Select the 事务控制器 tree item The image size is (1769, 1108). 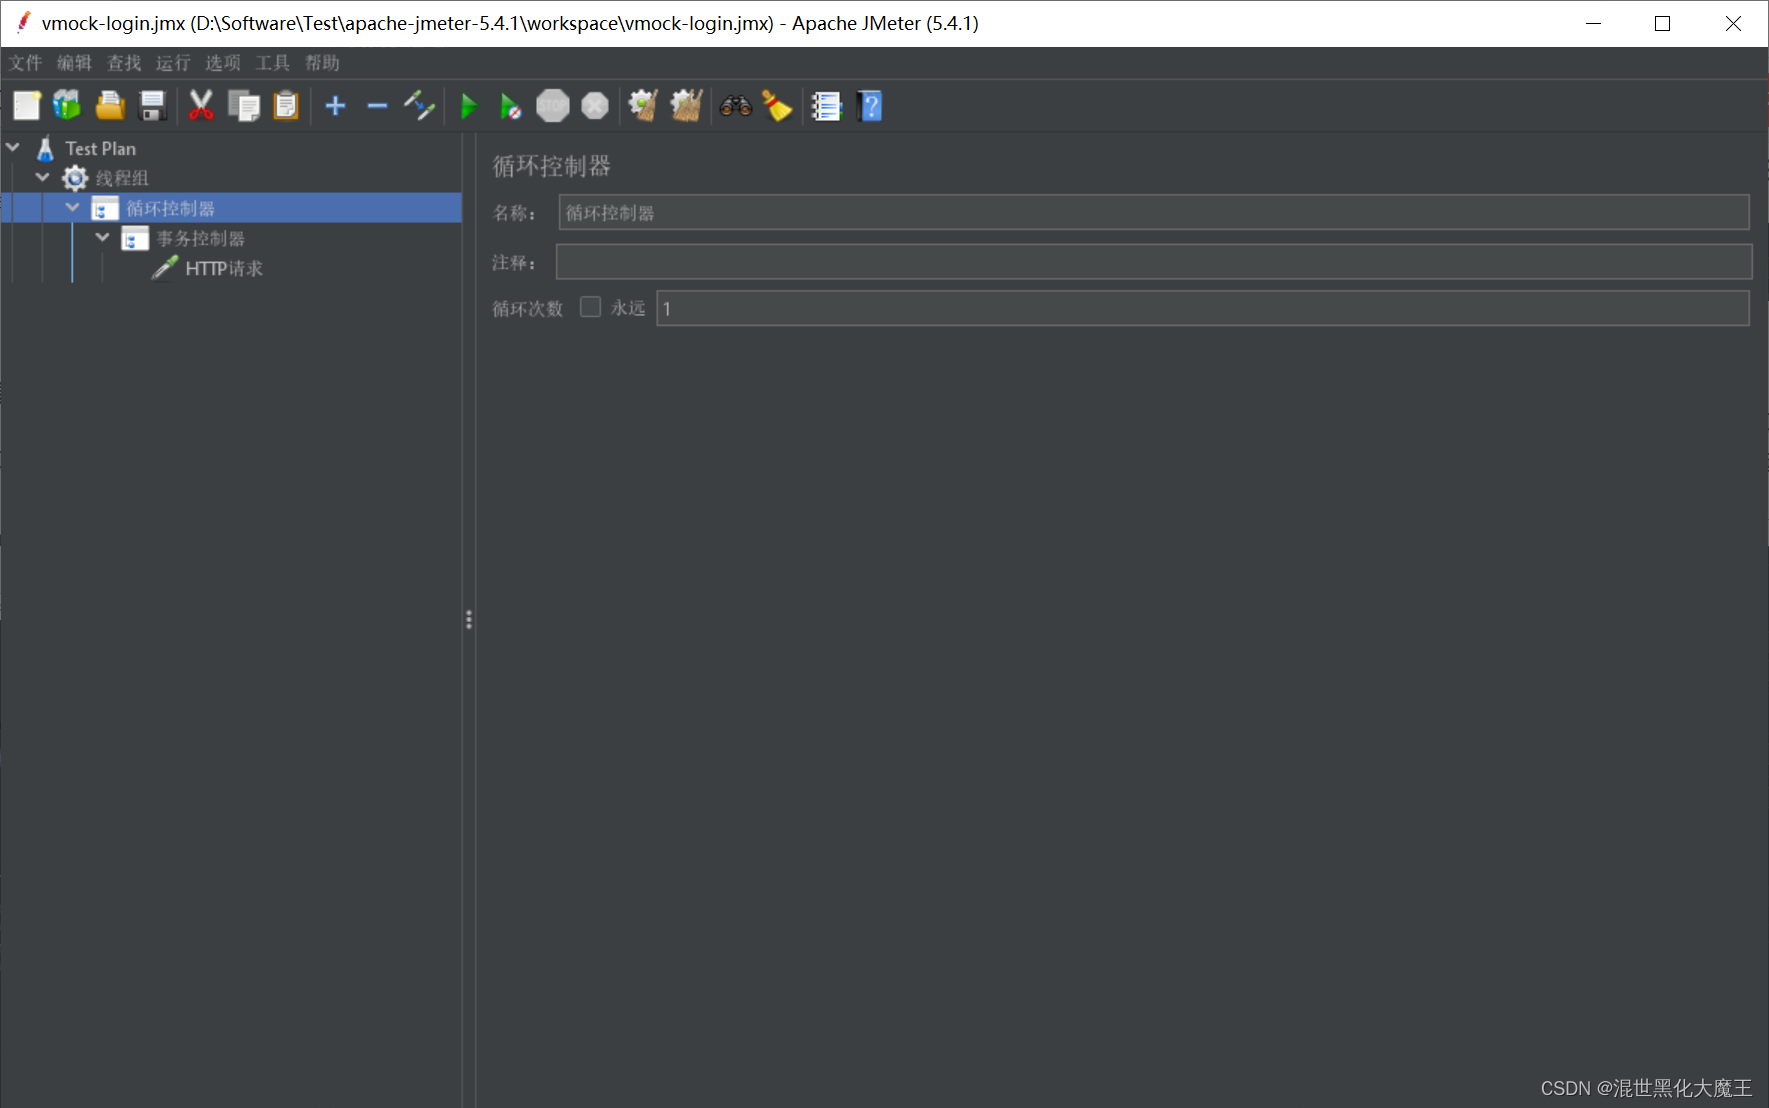(200, 238)
